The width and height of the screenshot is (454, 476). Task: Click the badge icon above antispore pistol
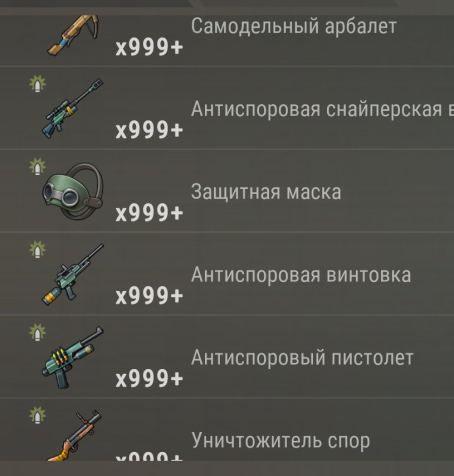[38, 332]
